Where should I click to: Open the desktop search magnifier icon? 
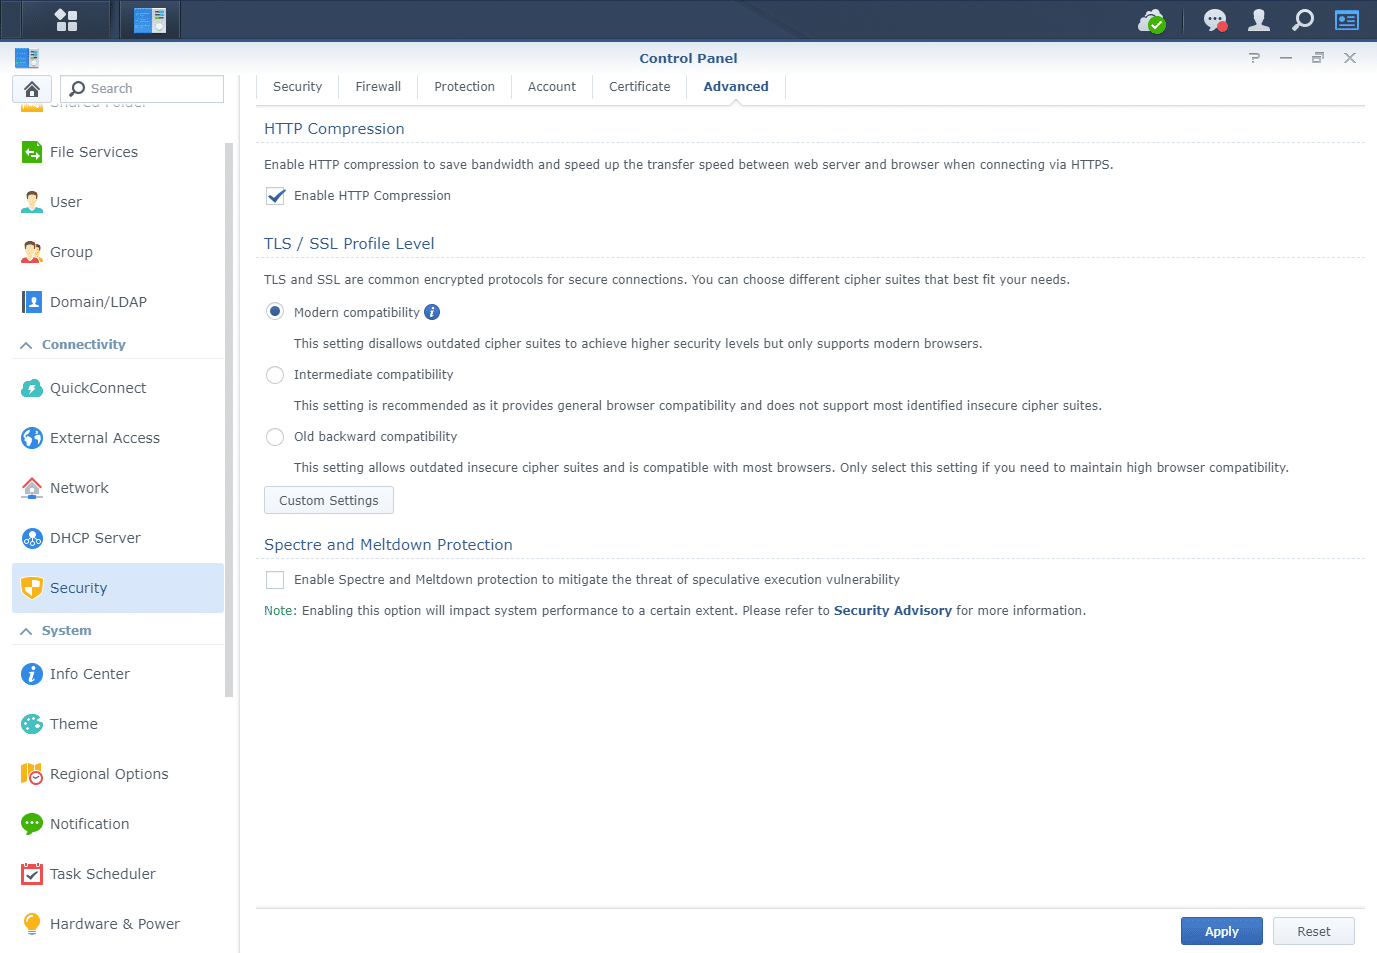(x=1303, y=20)
